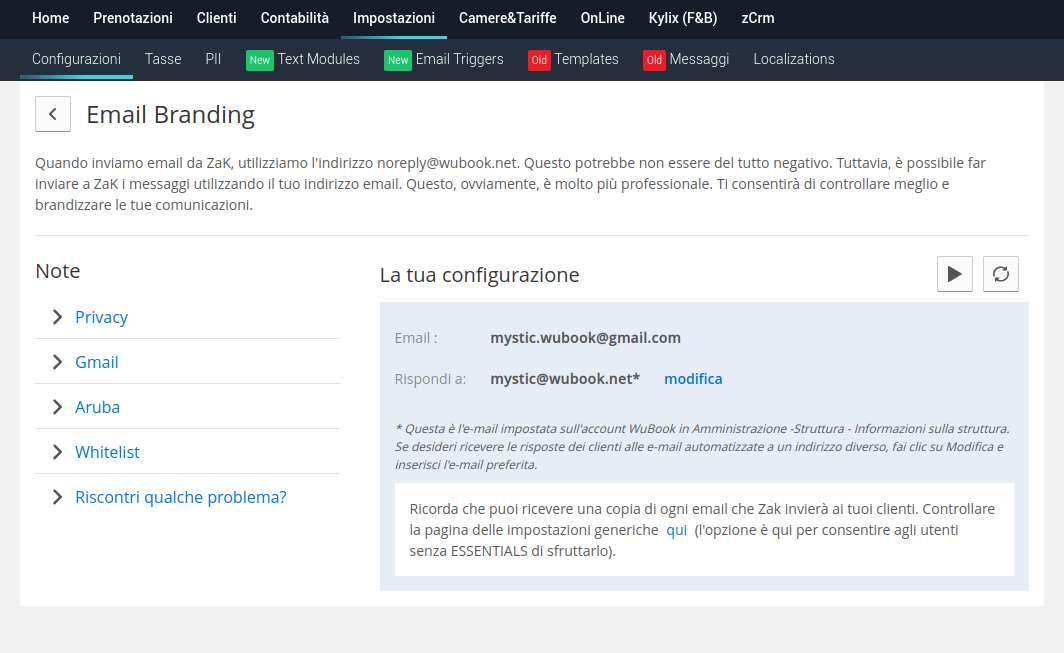
Task: Expand the Whitelist note
Action: [107, 452]
